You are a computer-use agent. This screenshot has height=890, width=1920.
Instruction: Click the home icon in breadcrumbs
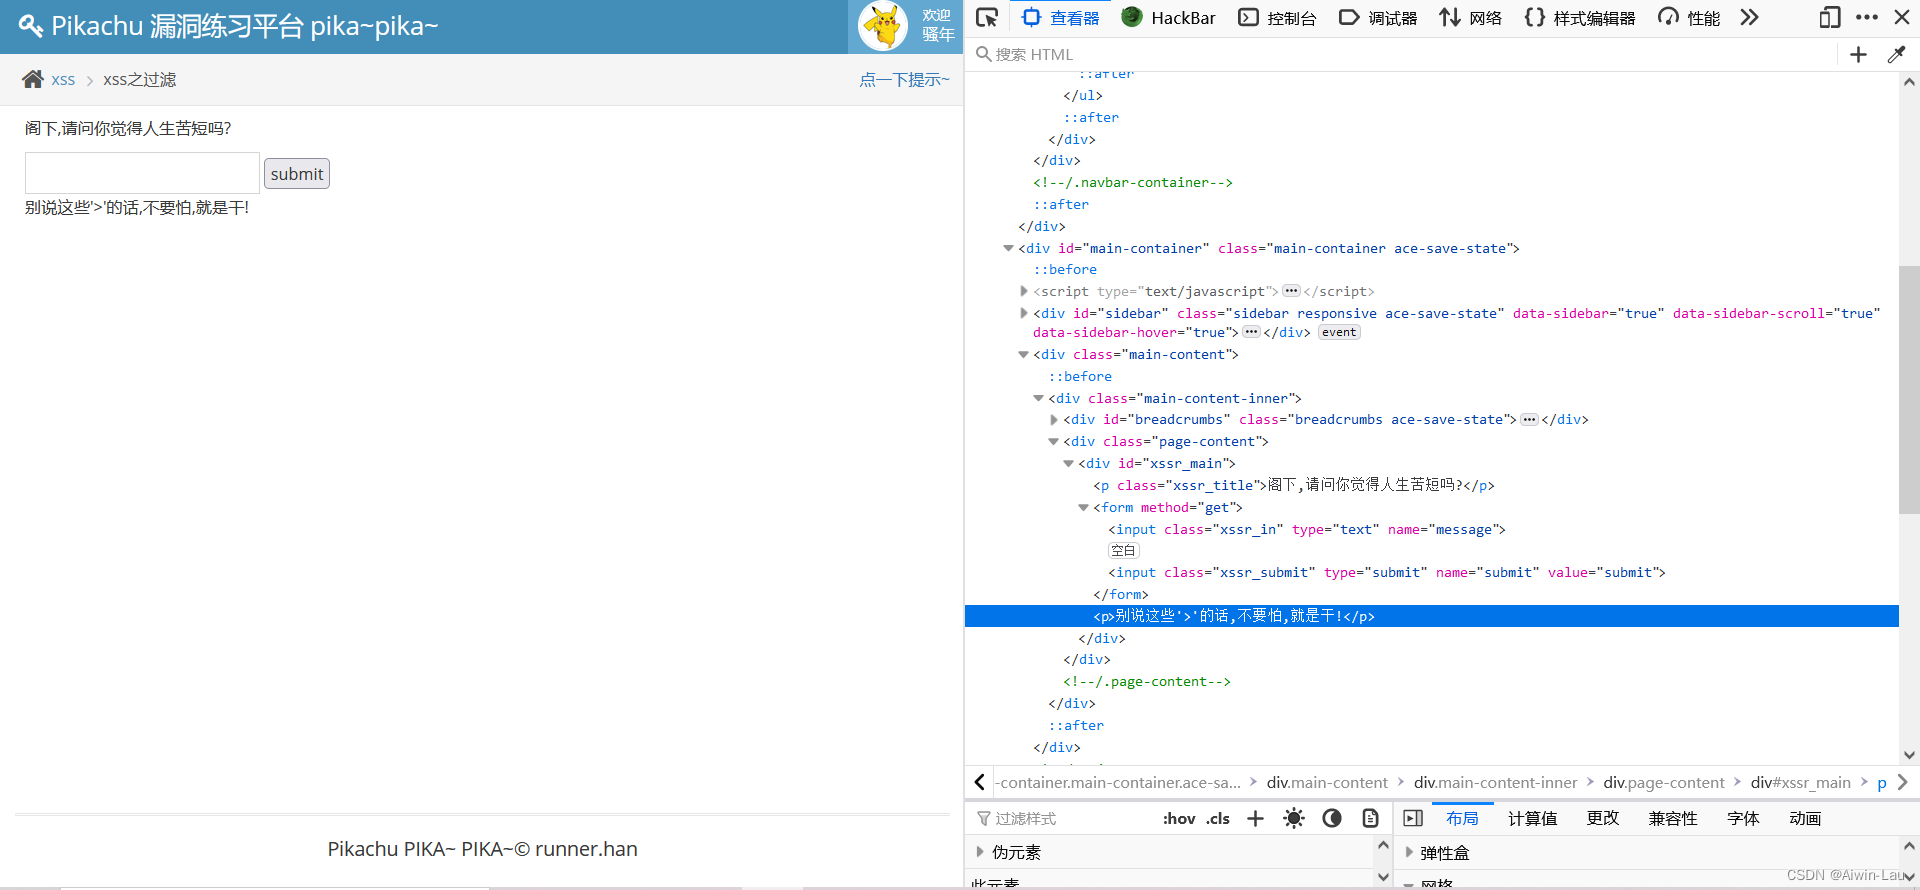point(33,79)
